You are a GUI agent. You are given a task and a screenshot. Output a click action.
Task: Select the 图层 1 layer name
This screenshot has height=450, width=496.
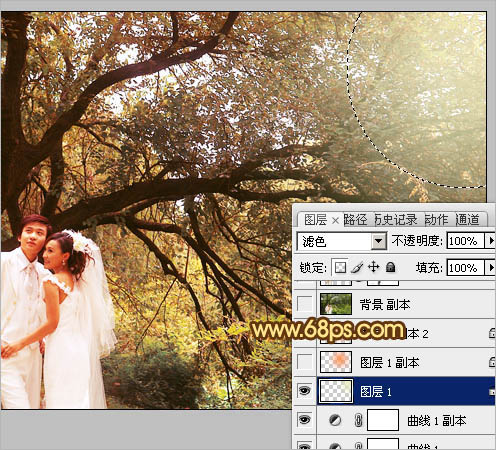click(376, 392)
